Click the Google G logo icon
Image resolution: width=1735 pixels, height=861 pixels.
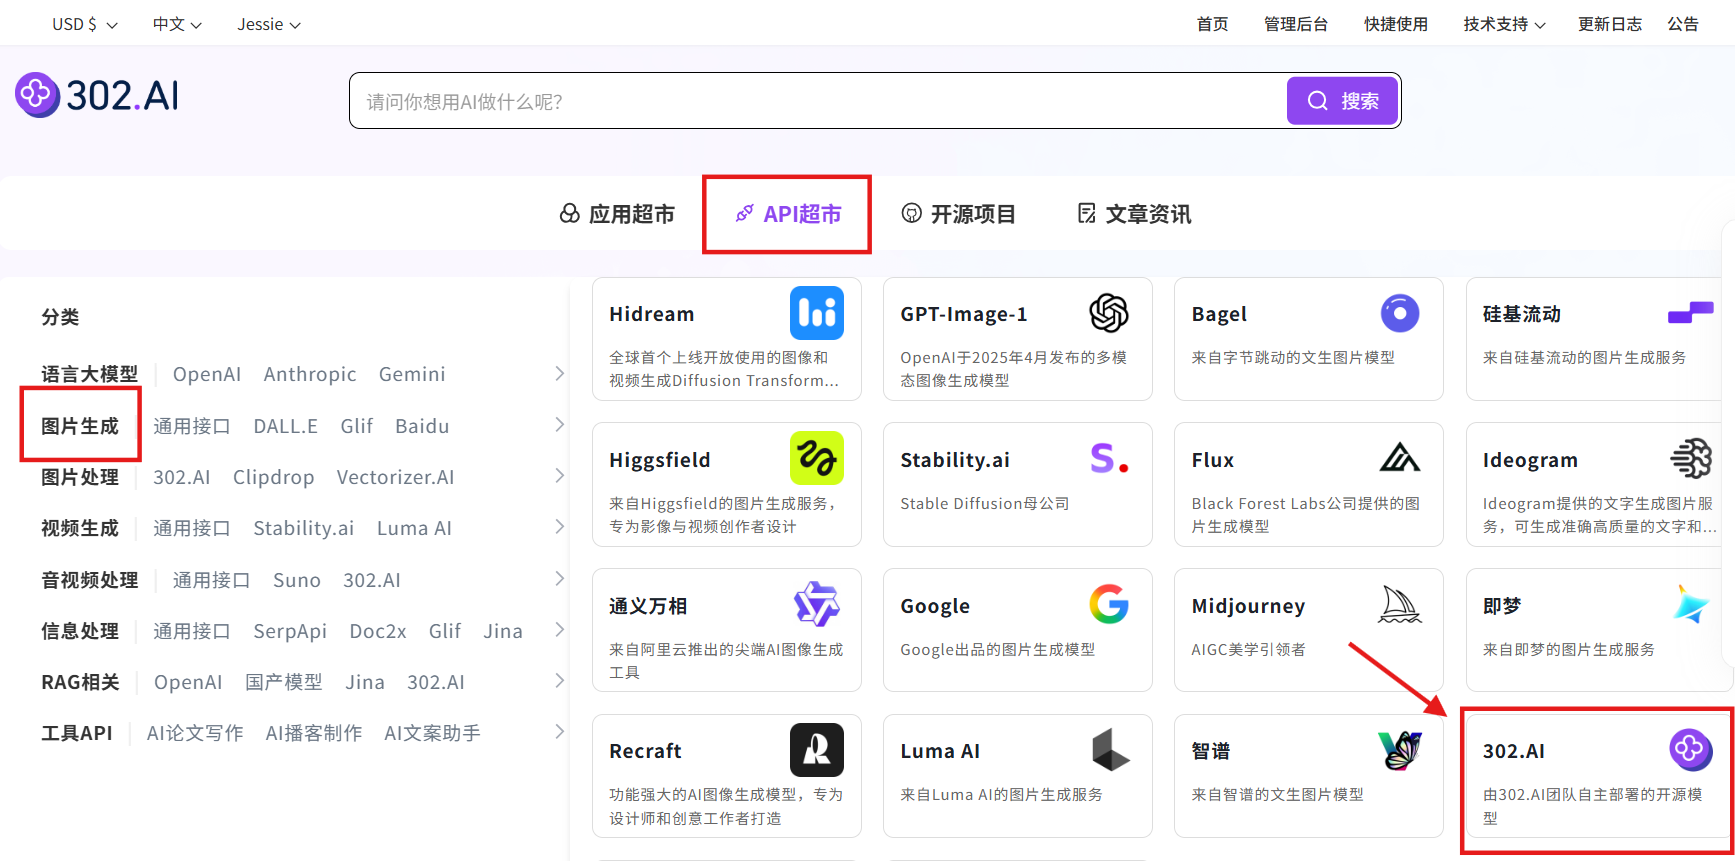point(1108,604)
